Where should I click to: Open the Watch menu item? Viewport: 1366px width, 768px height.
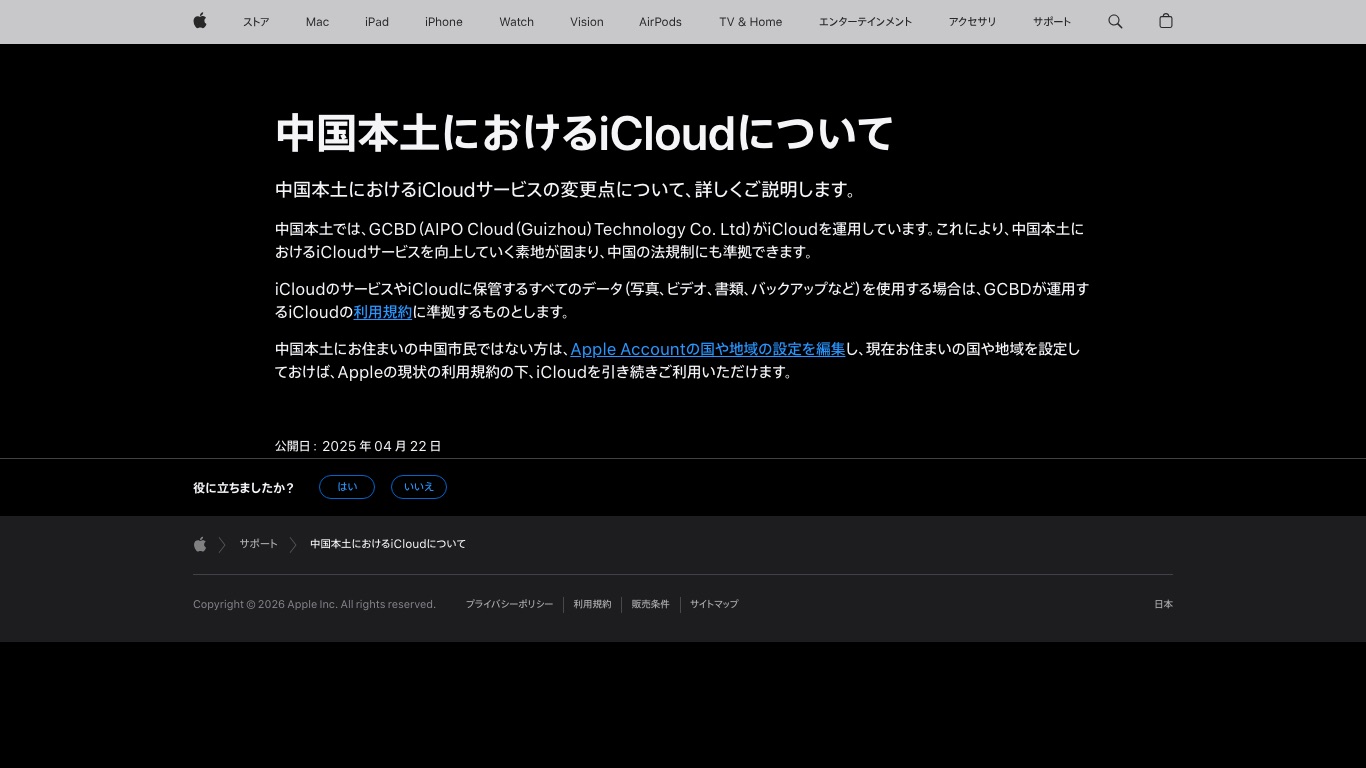point(517,22)
